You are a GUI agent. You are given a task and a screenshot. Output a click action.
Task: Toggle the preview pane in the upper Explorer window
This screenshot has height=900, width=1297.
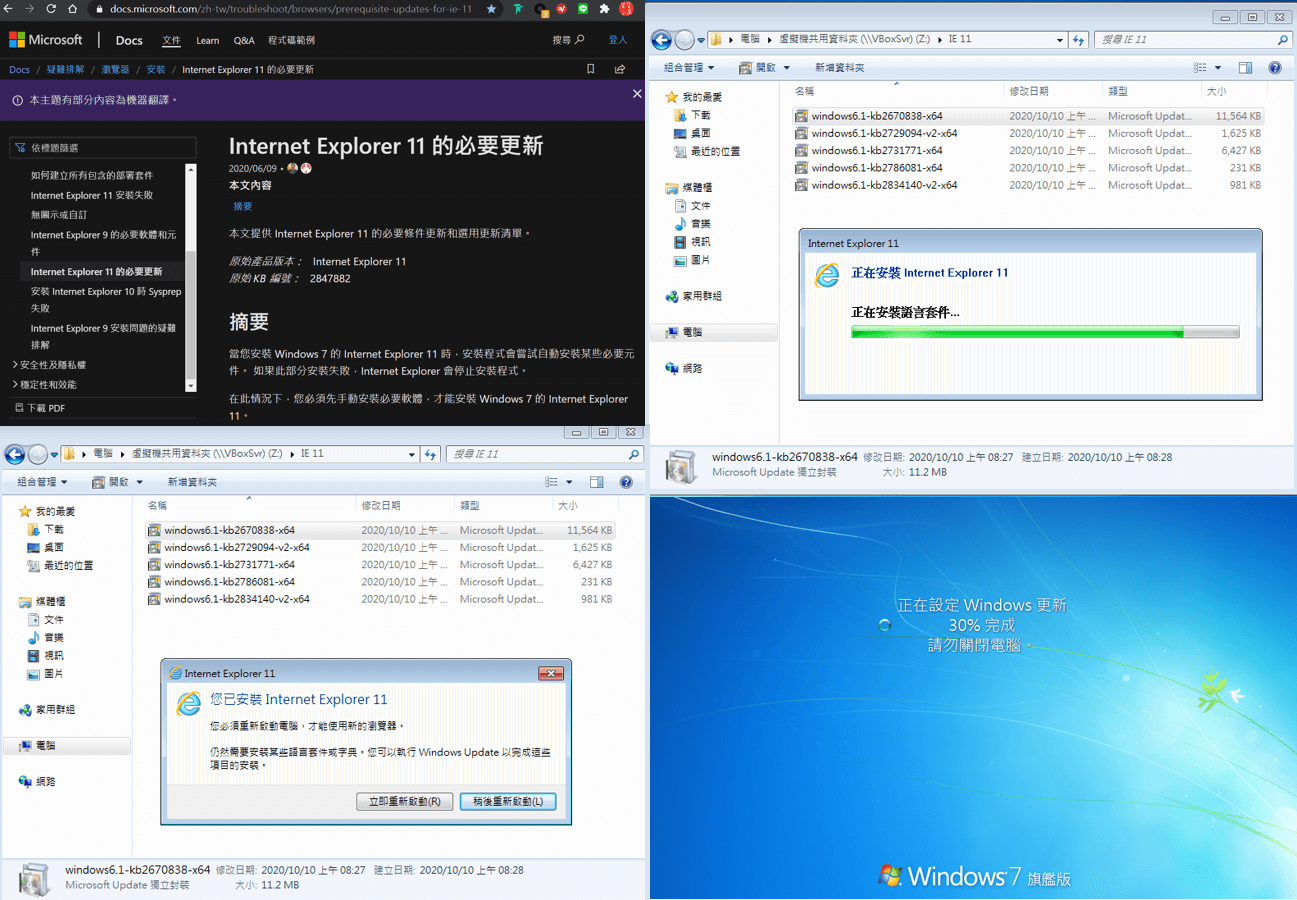pyautogui.click(x=1245, y=68)
